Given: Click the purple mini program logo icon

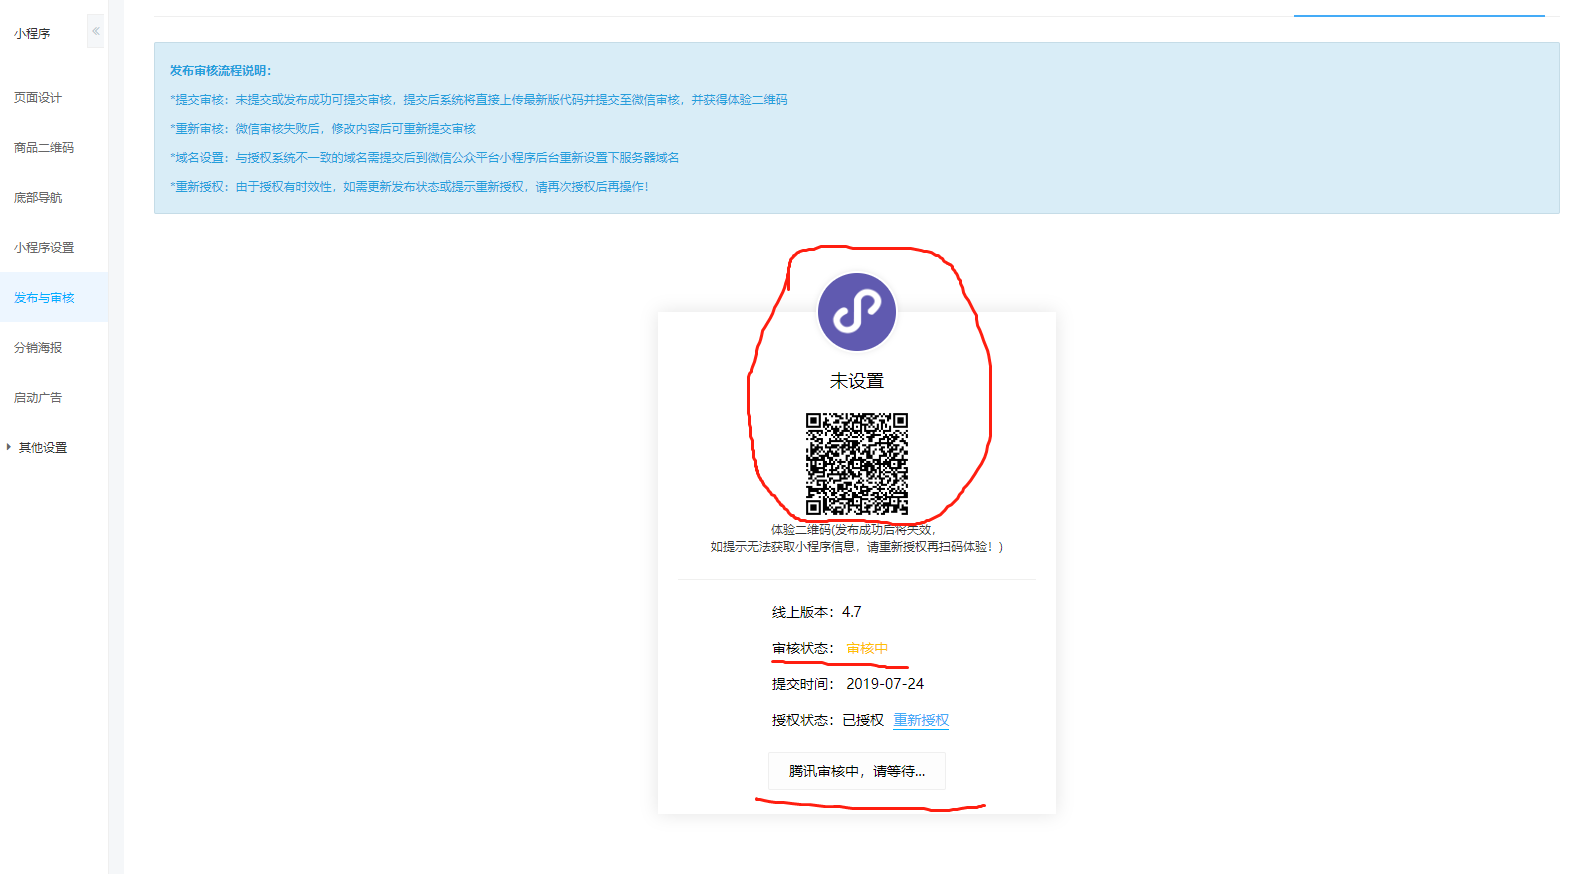Looking at the screenshot, I should click(x=857, y=312).
